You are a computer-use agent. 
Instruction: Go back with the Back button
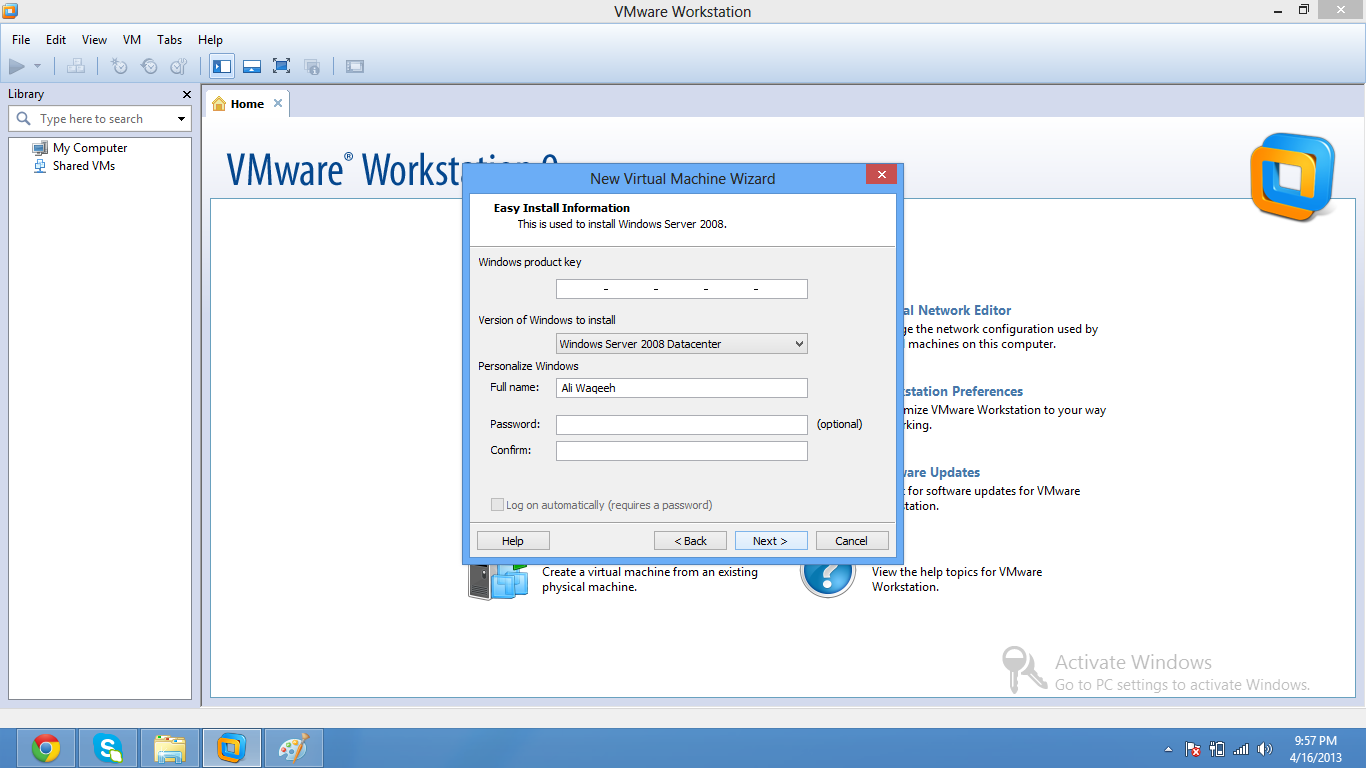tap(690, 541)
